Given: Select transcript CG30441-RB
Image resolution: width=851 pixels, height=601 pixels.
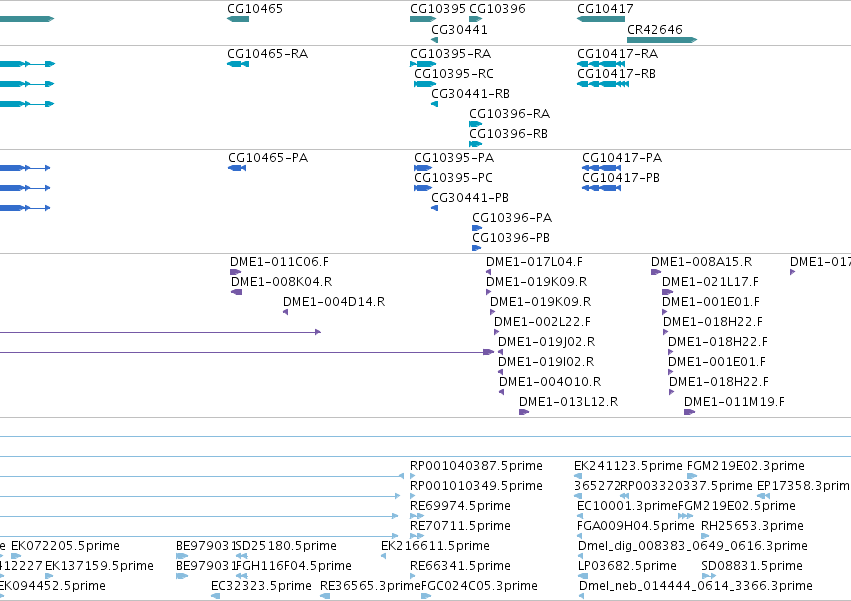Looking at the screenshot, I should point(471,94).
